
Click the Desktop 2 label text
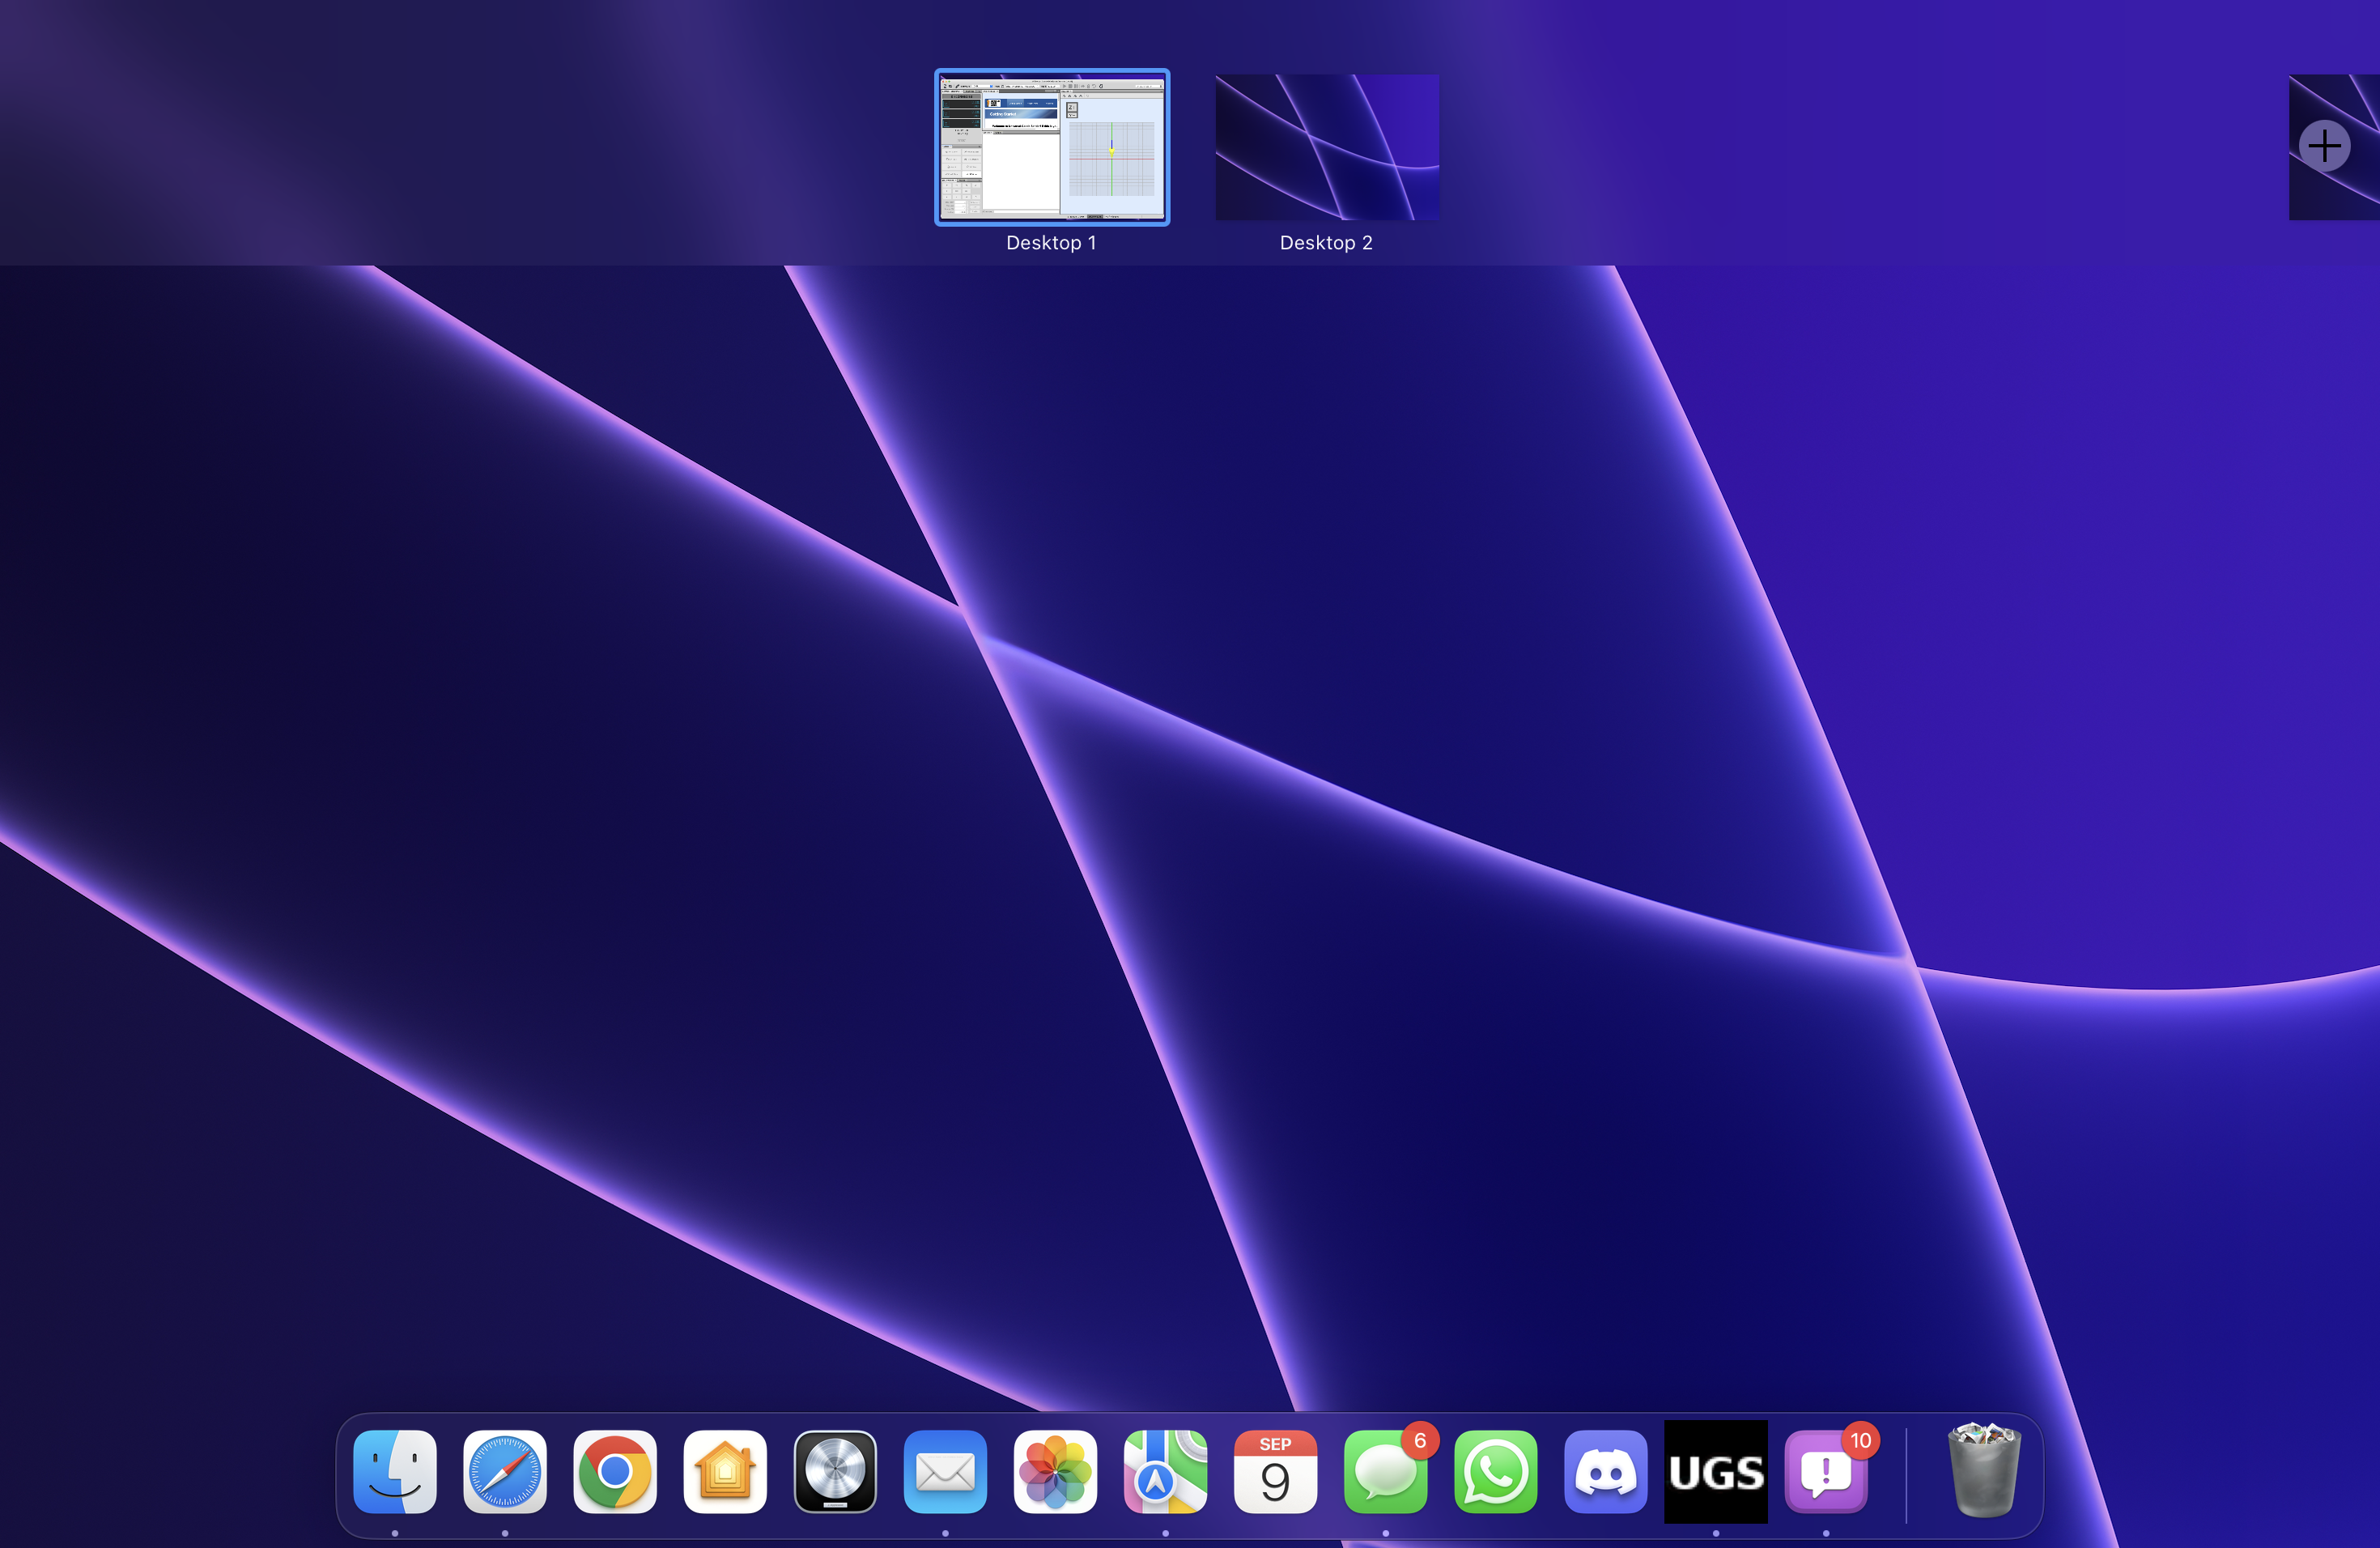click(1326, 243)
